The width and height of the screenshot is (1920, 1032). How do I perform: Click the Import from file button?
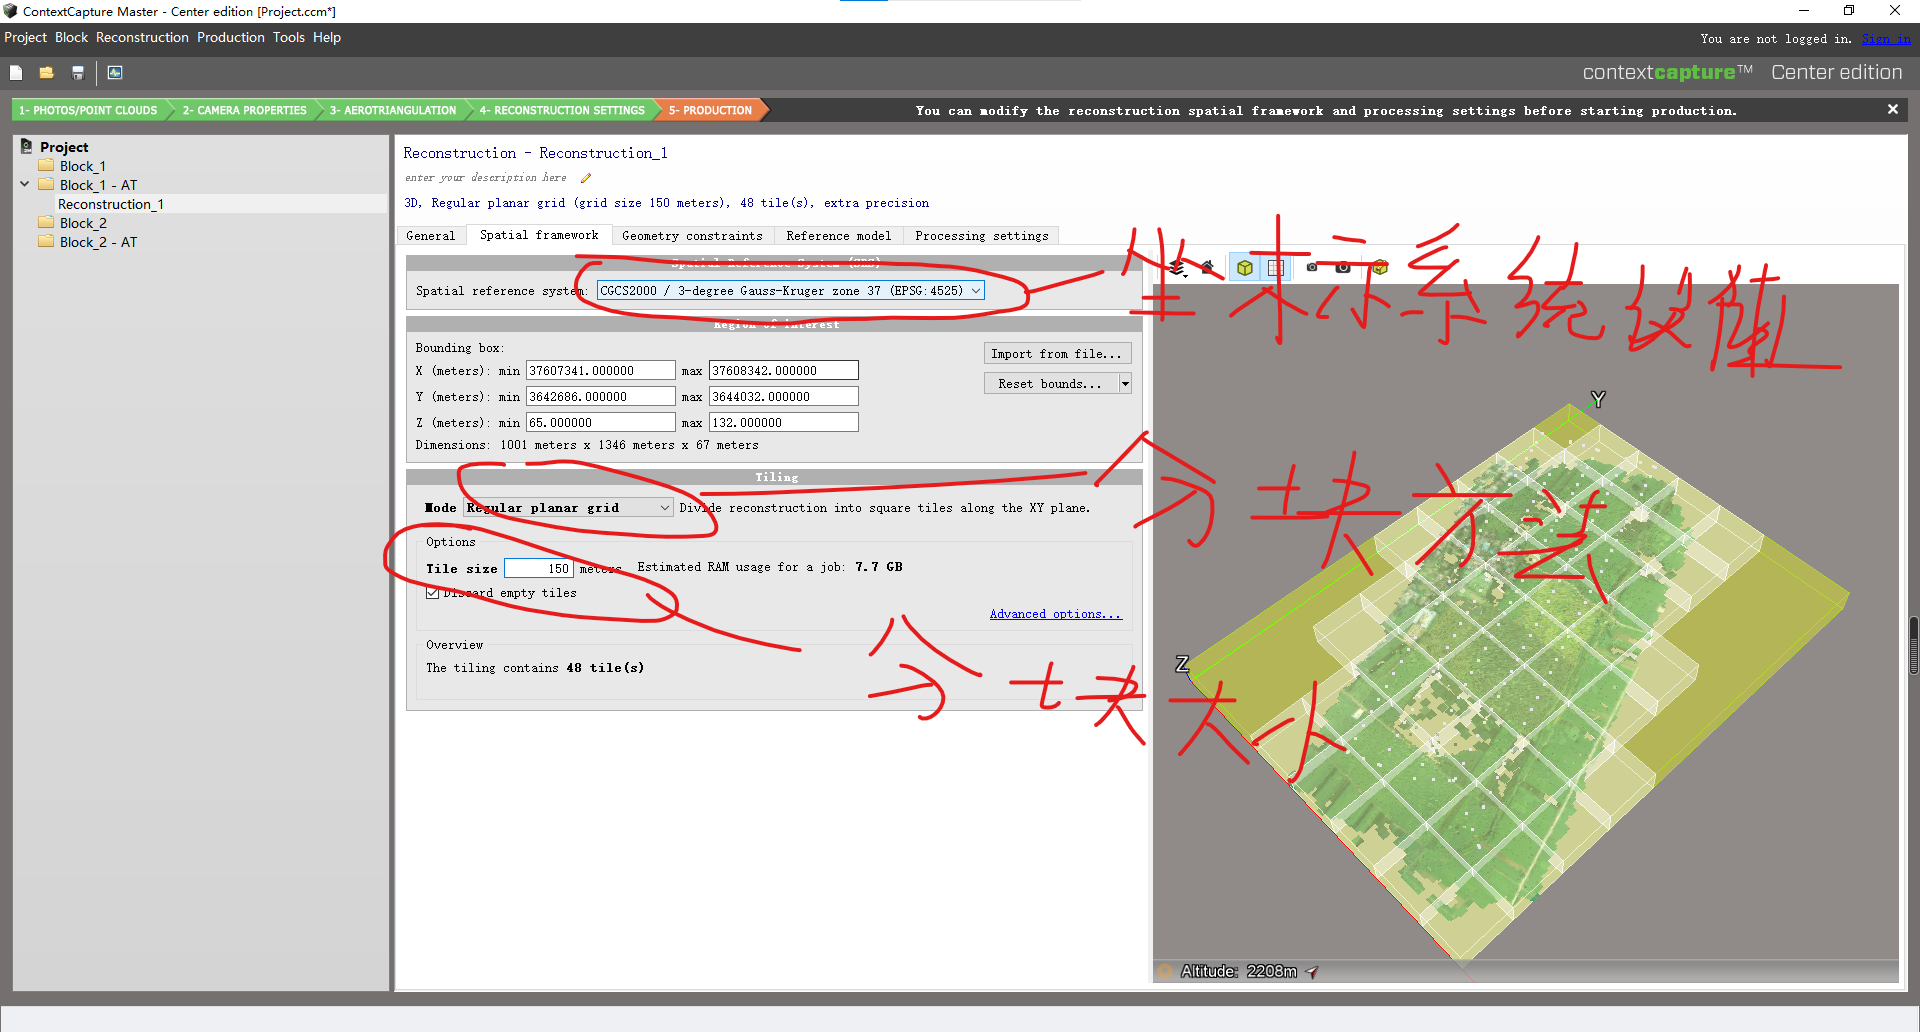[1057, 353]
